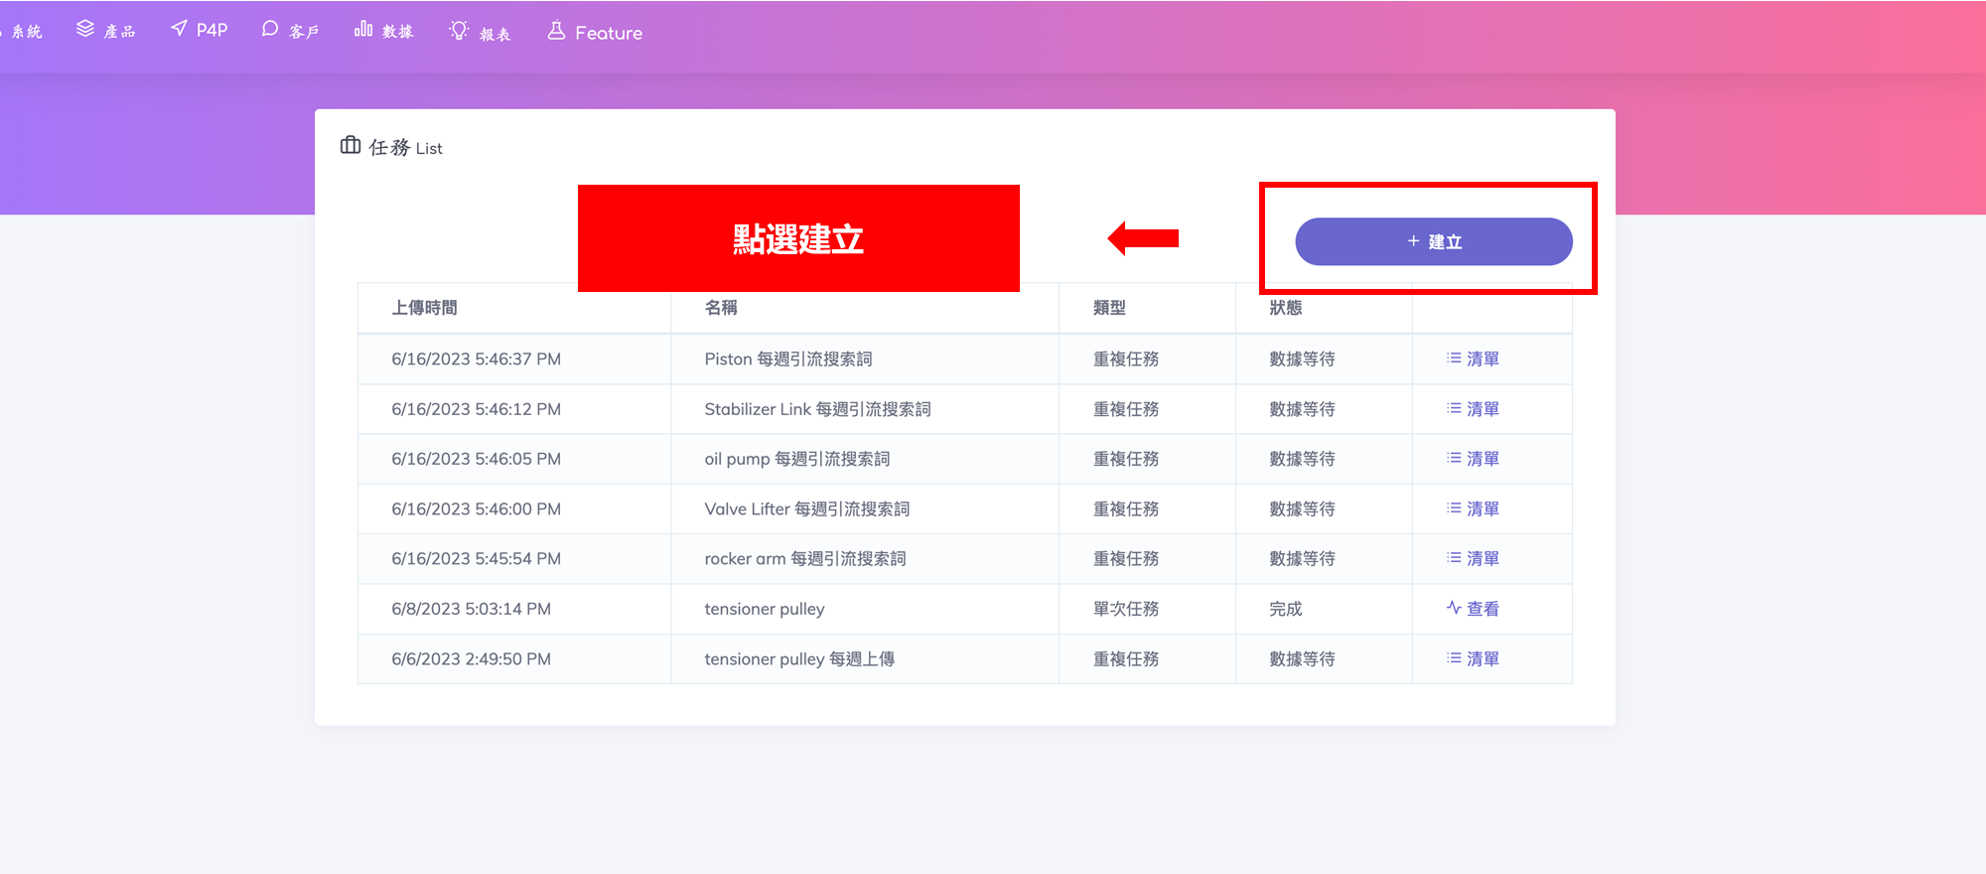The image size is (1986, 874).
Task: Click the list icon in the Piston row
Action: [x=1453, y=358]
